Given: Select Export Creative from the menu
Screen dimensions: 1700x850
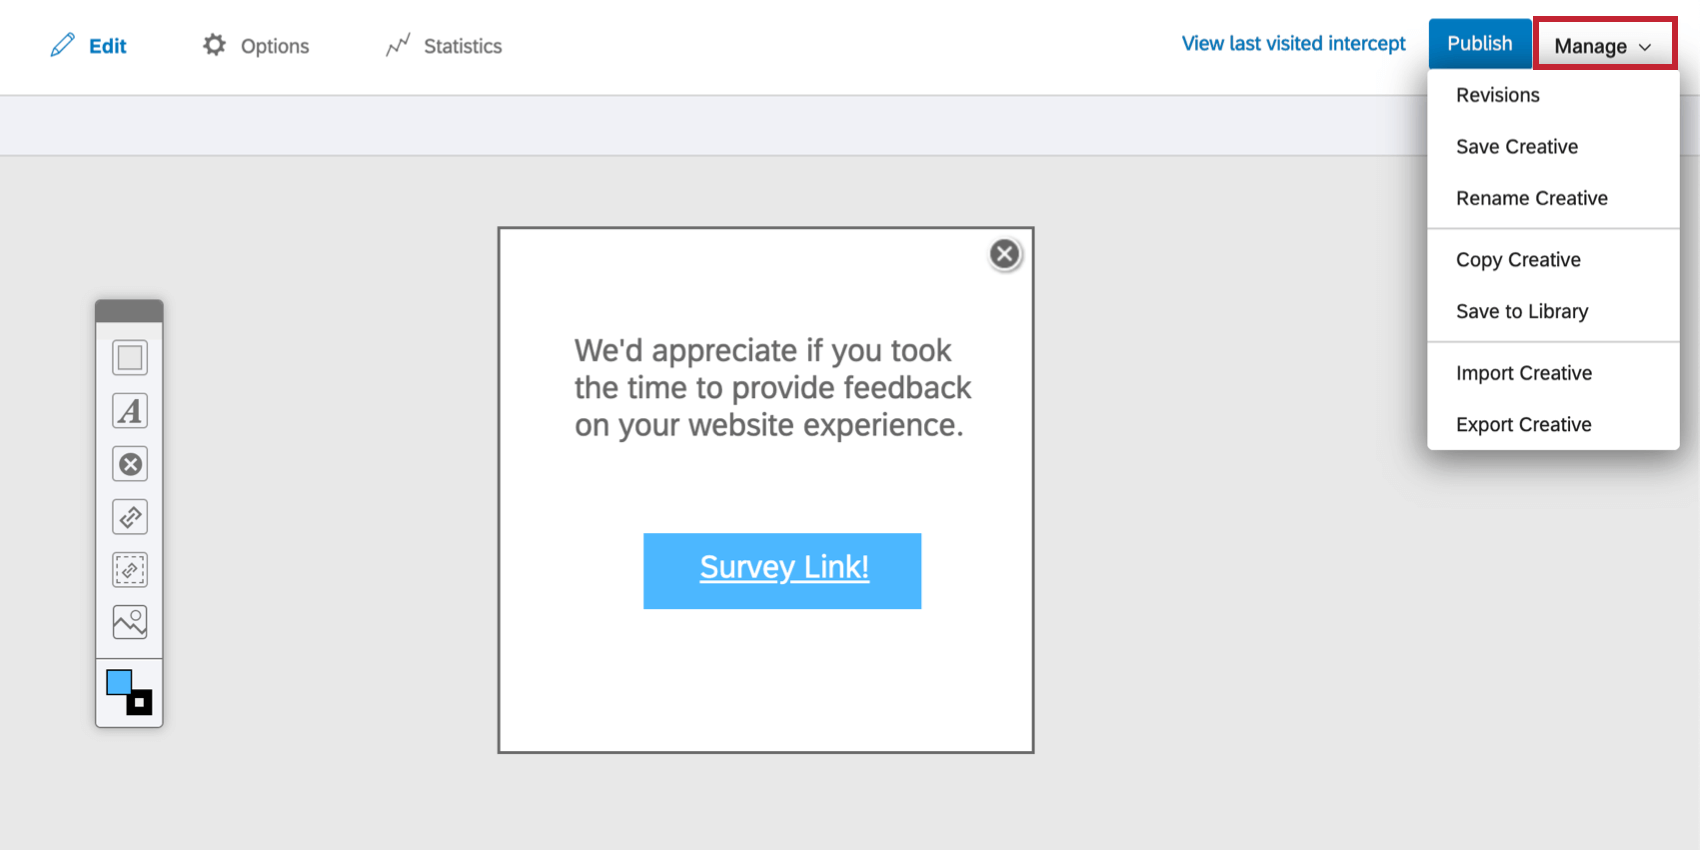Looking at the screenshot, I should [1523, 425].
